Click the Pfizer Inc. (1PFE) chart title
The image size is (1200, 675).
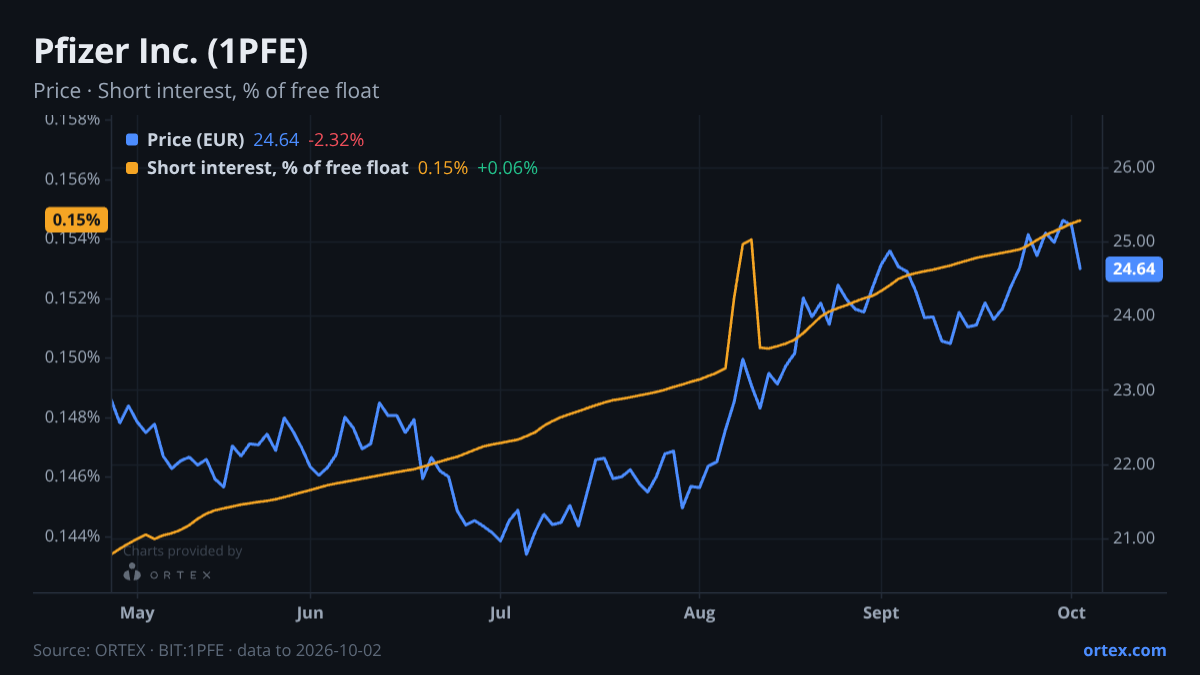171,51
